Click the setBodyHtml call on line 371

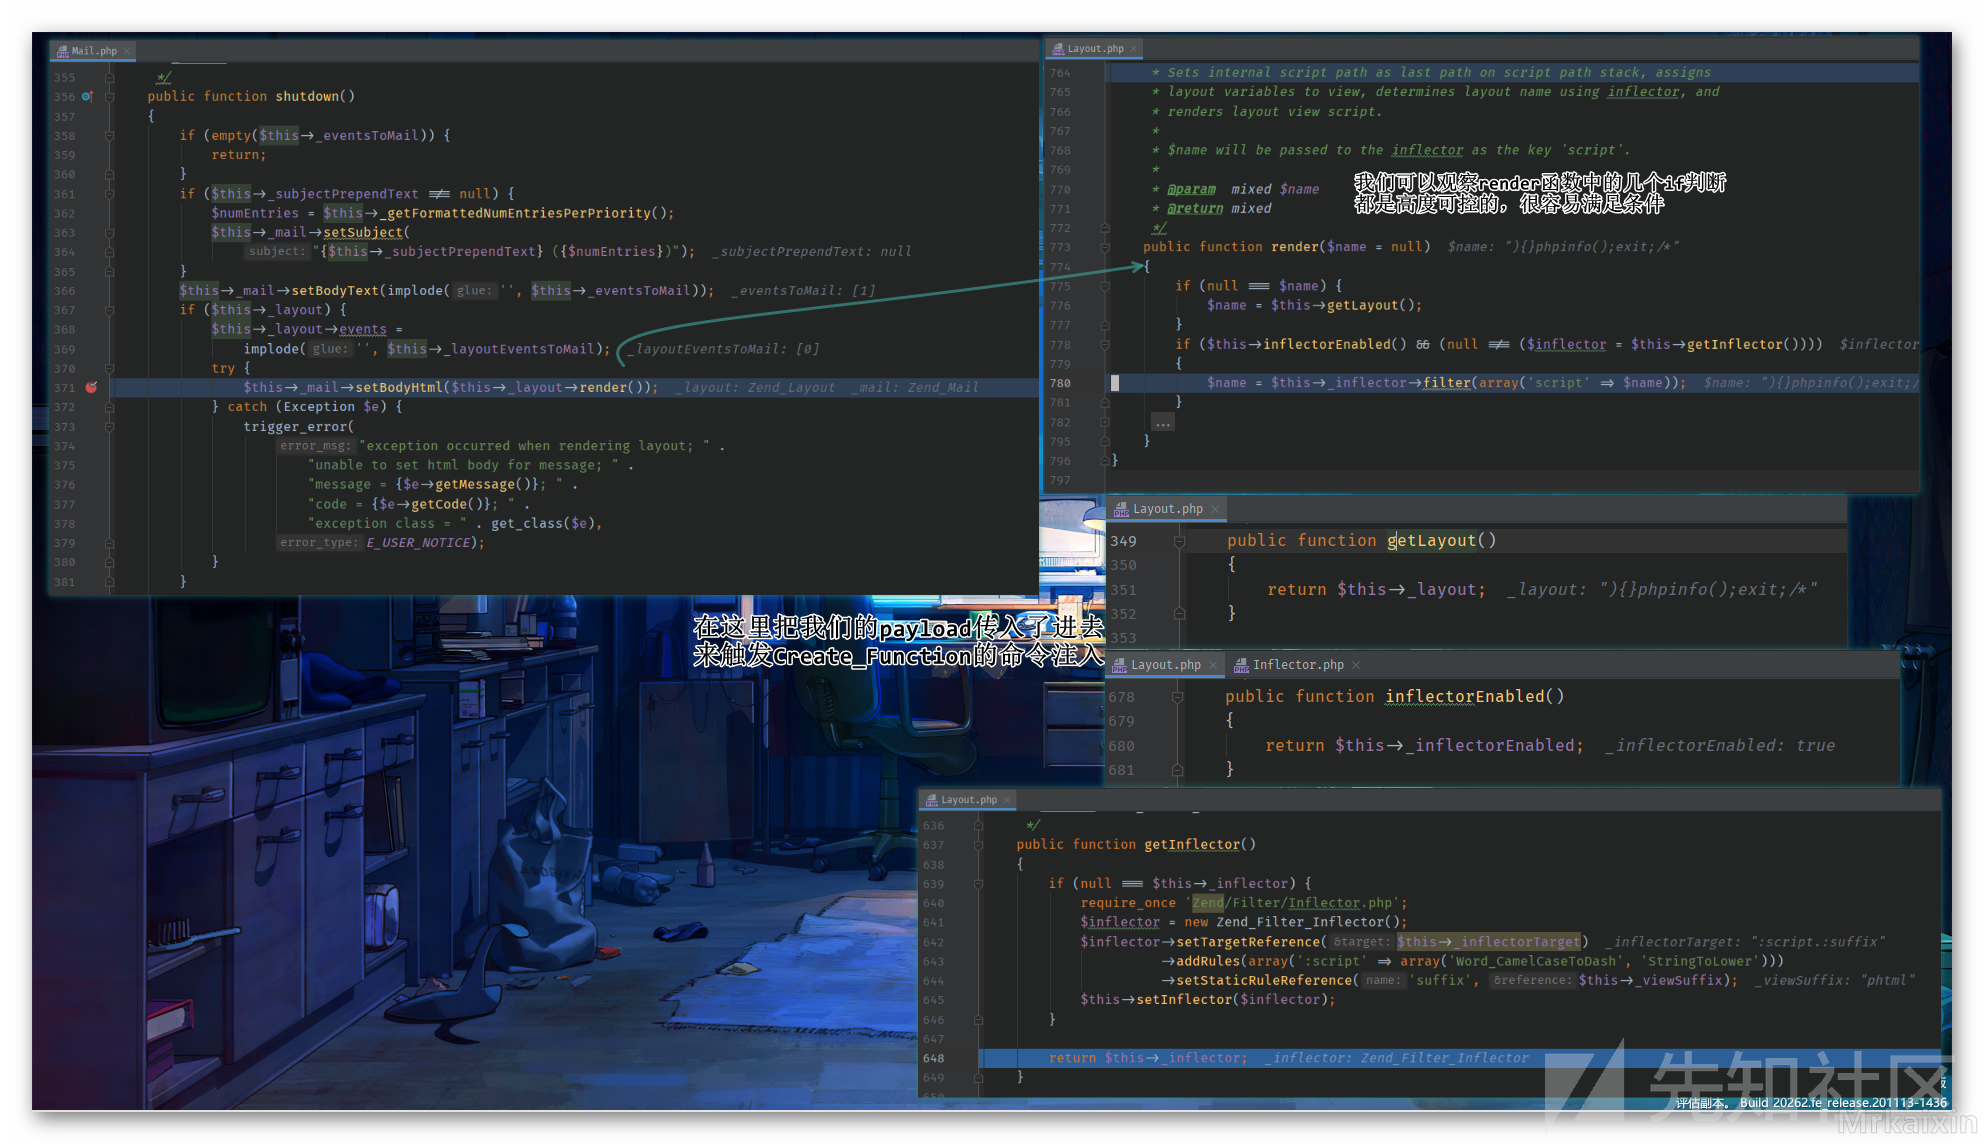[398, 387]
